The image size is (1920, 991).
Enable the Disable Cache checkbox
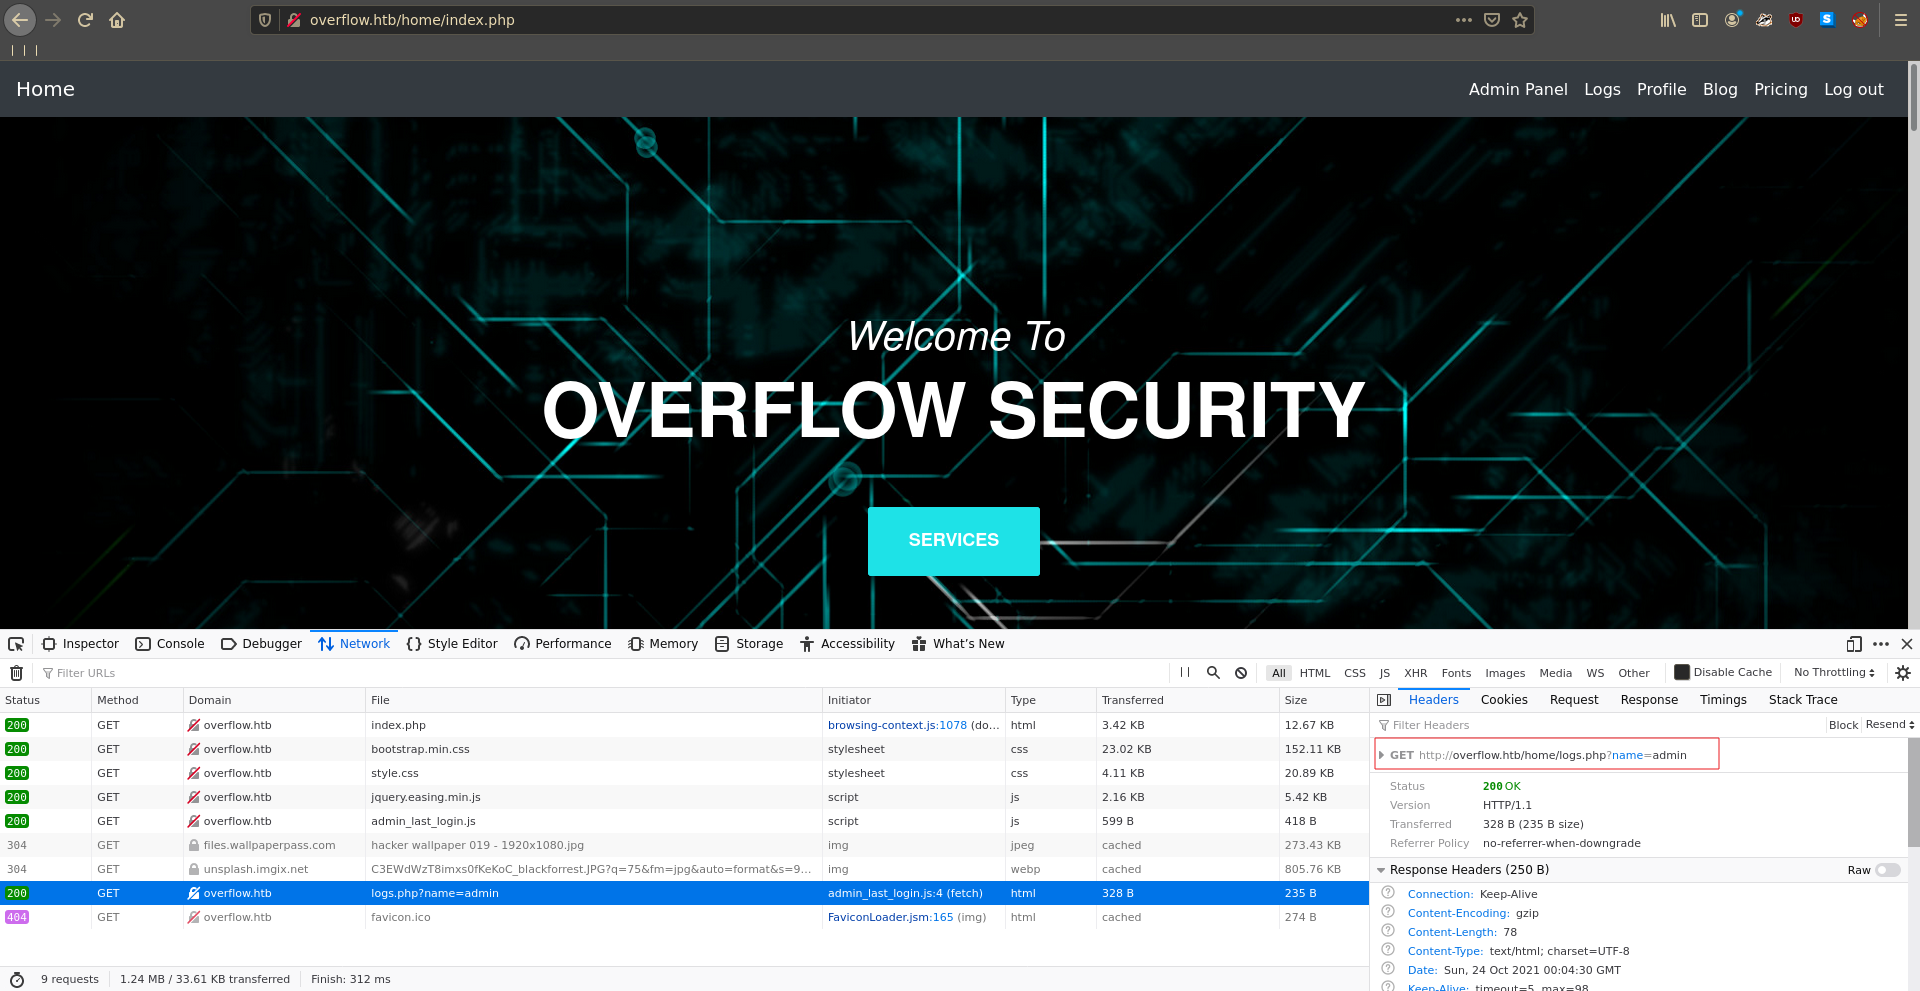[1682, 673]
